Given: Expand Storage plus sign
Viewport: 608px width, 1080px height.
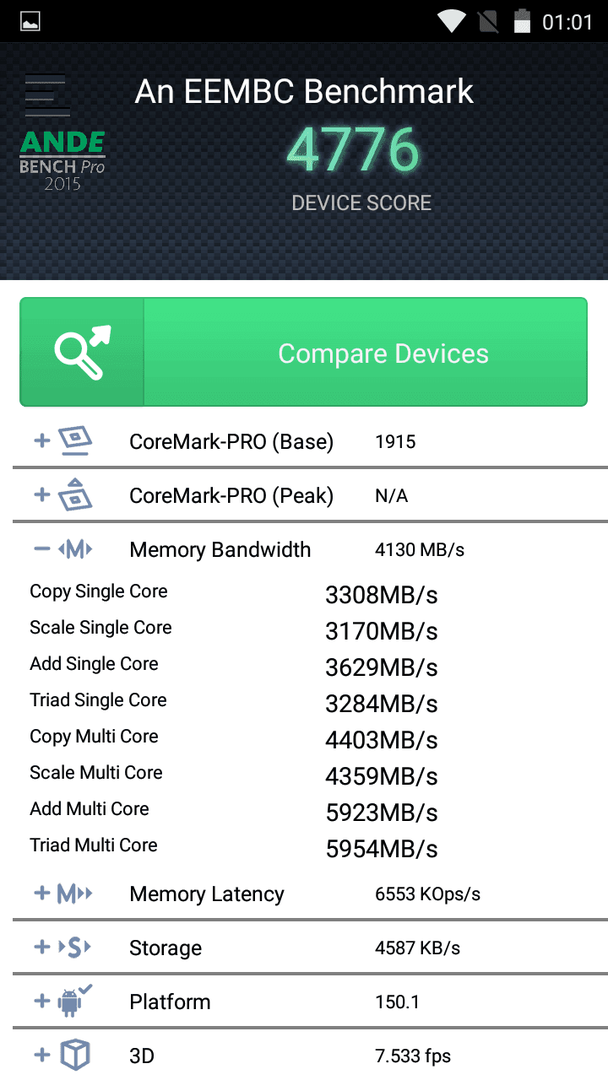Looking at the screenshot, I should point(42,947).
